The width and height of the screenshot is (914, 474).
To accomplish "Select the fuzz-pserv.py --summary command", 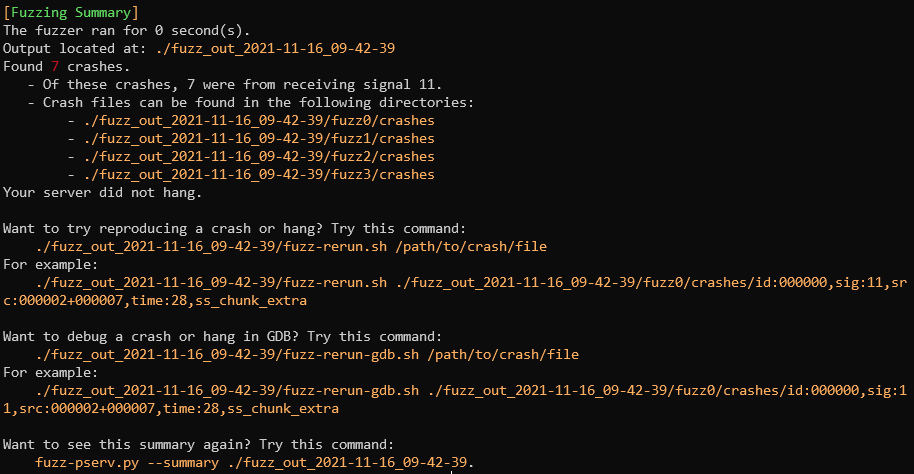I will tap(255, 462).
